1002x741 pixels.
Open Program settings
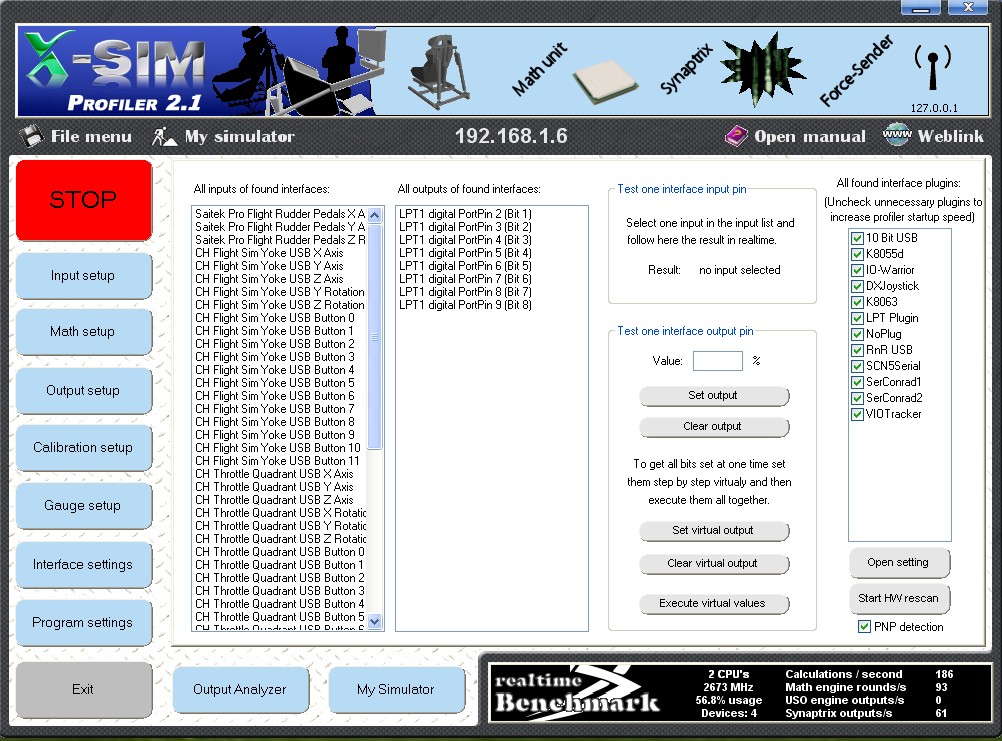(83, 622)
